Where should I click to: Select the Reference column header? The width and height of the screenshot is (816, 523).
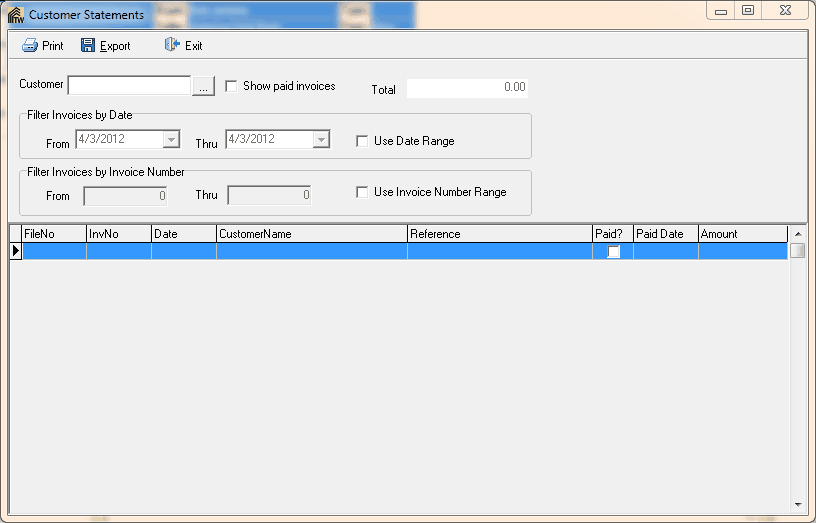tap(499, 234)
